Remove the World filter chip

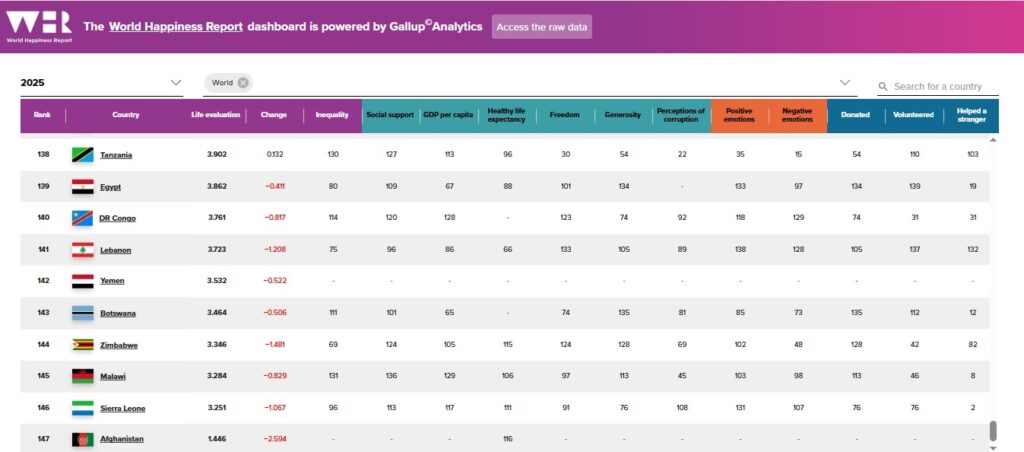pos(243,83)
